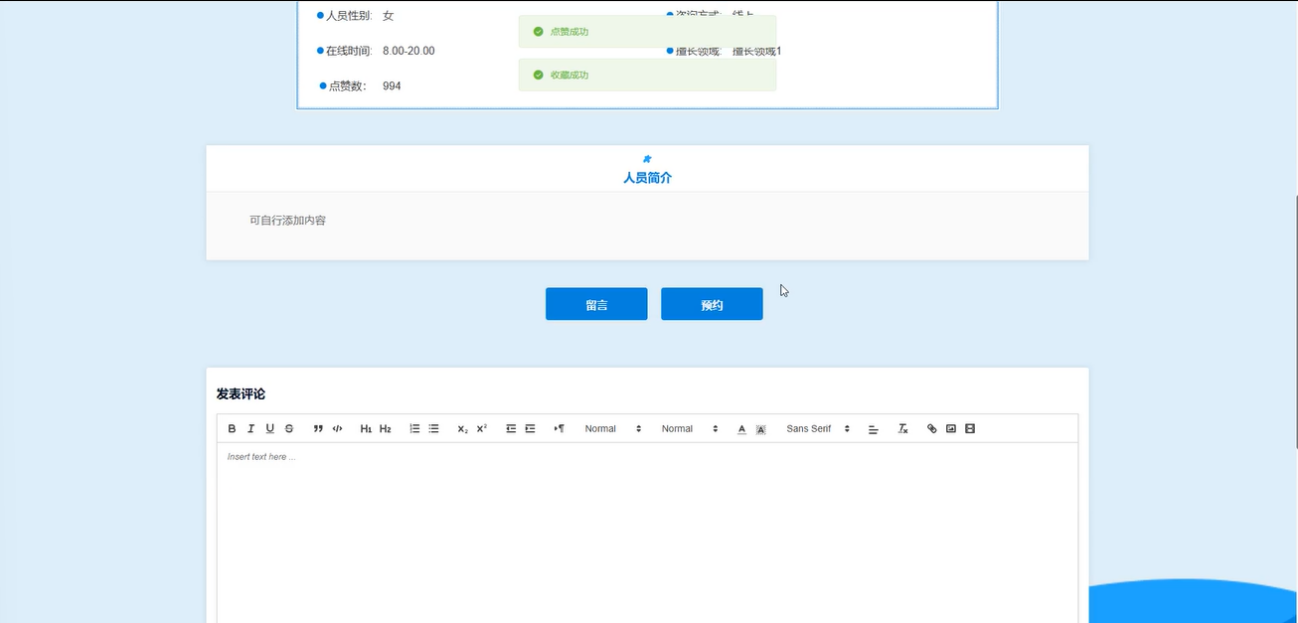Toggle bold formatting in comment editor
This screenshot has width=1298, height=623.
(x=232, y=429)
